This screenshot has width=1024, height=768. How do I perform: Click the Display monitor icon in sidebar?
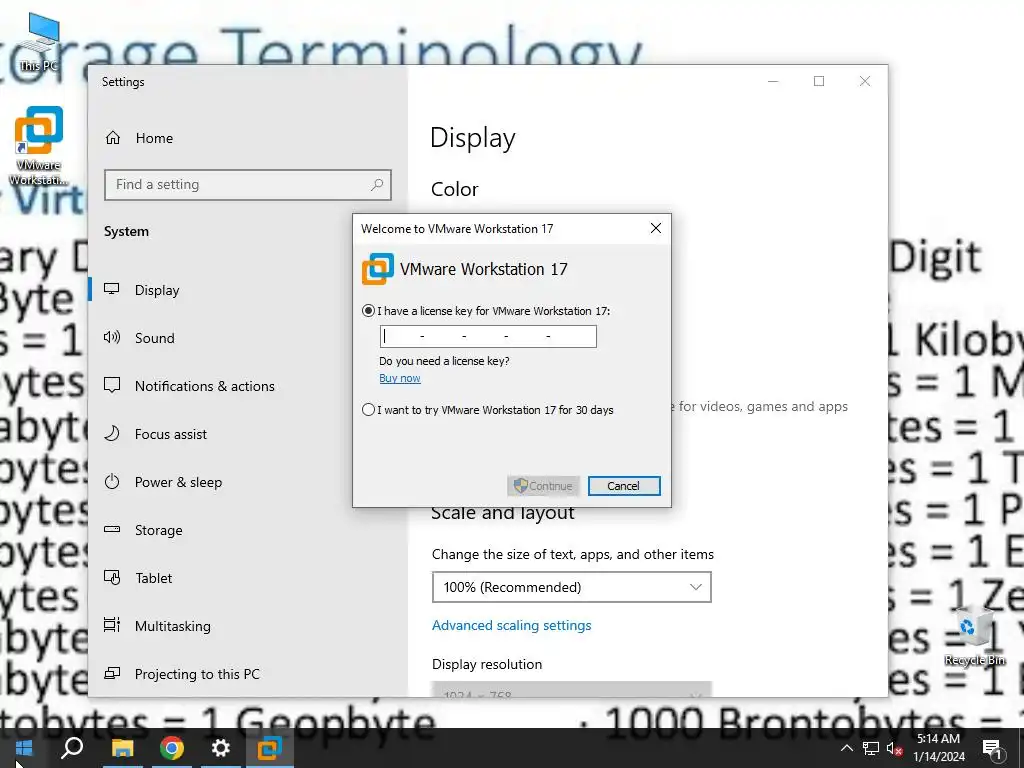point(112,289)
